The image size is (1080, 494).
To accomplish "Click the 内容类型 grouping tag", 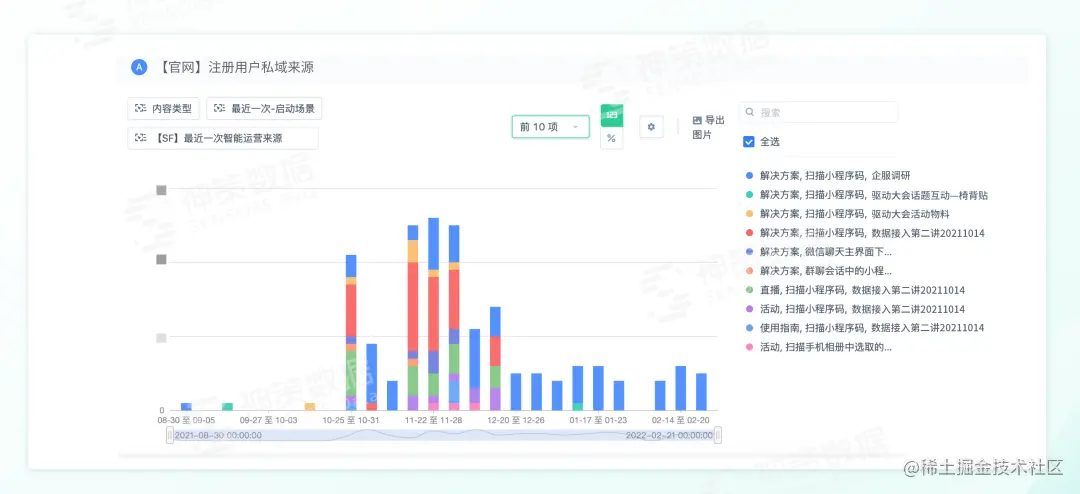I will (x=164, y=108).
